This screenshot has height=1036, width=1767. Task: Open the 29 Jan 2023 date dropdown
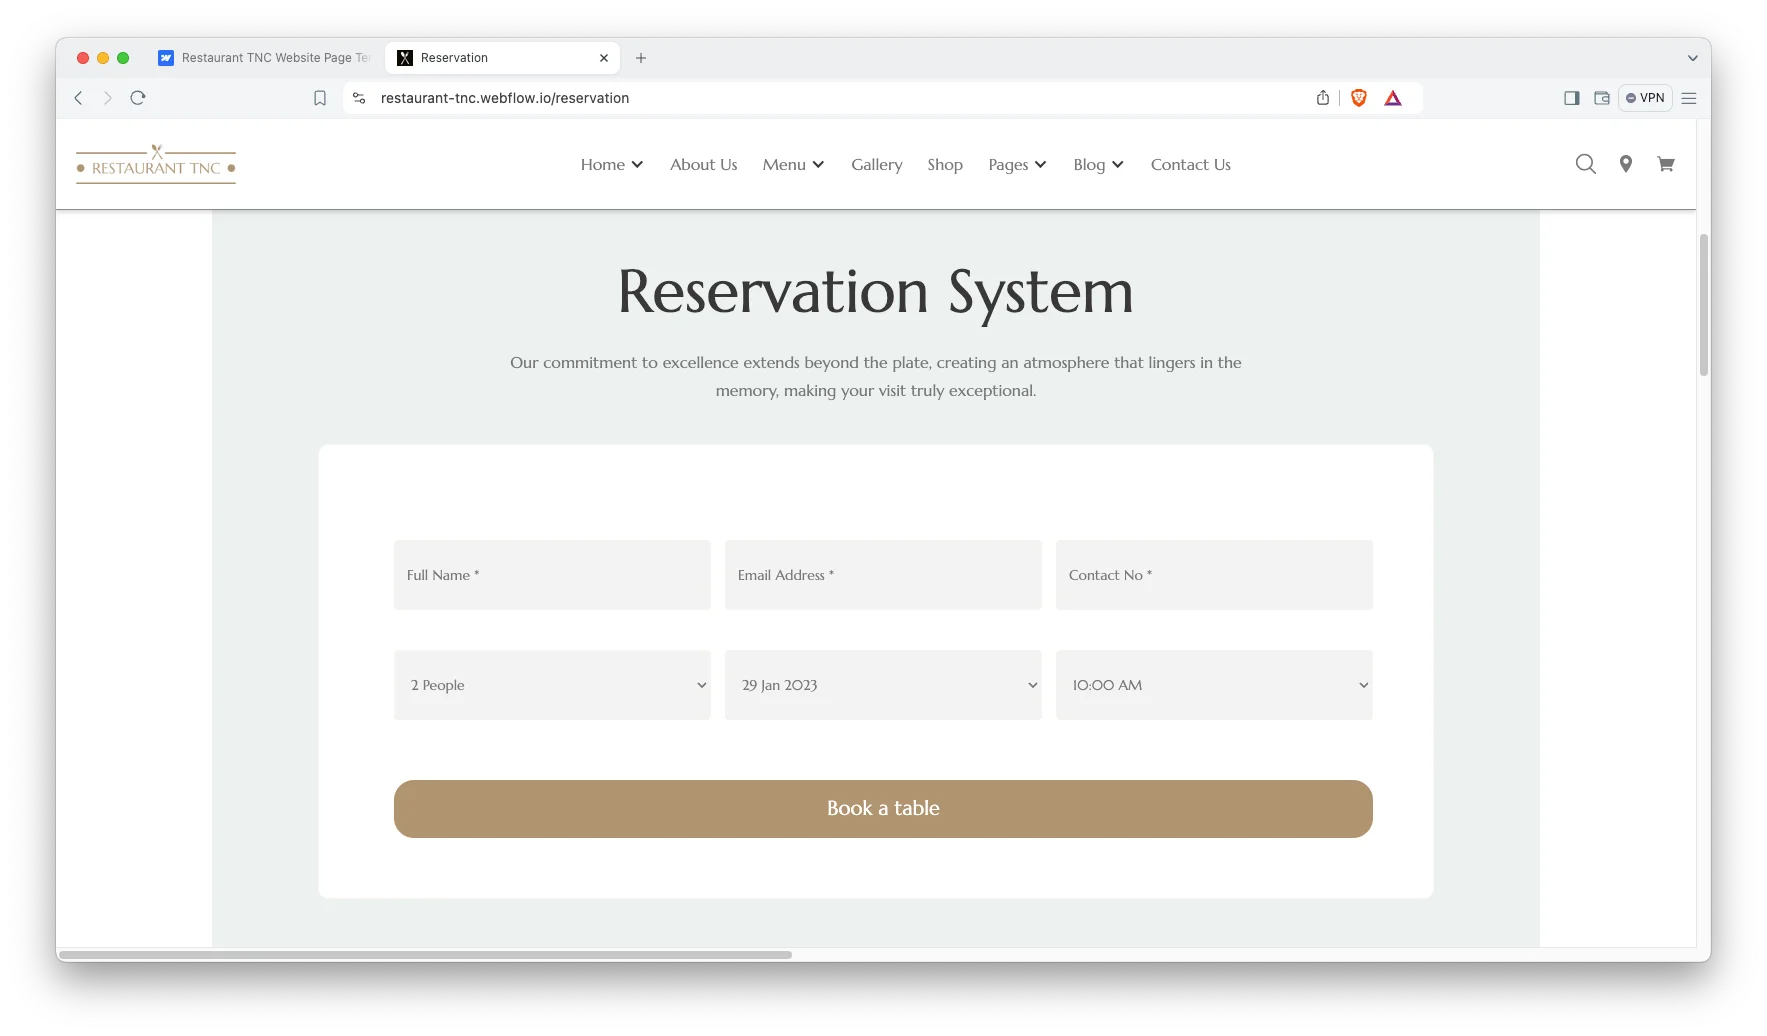click(x=883, y=685)
